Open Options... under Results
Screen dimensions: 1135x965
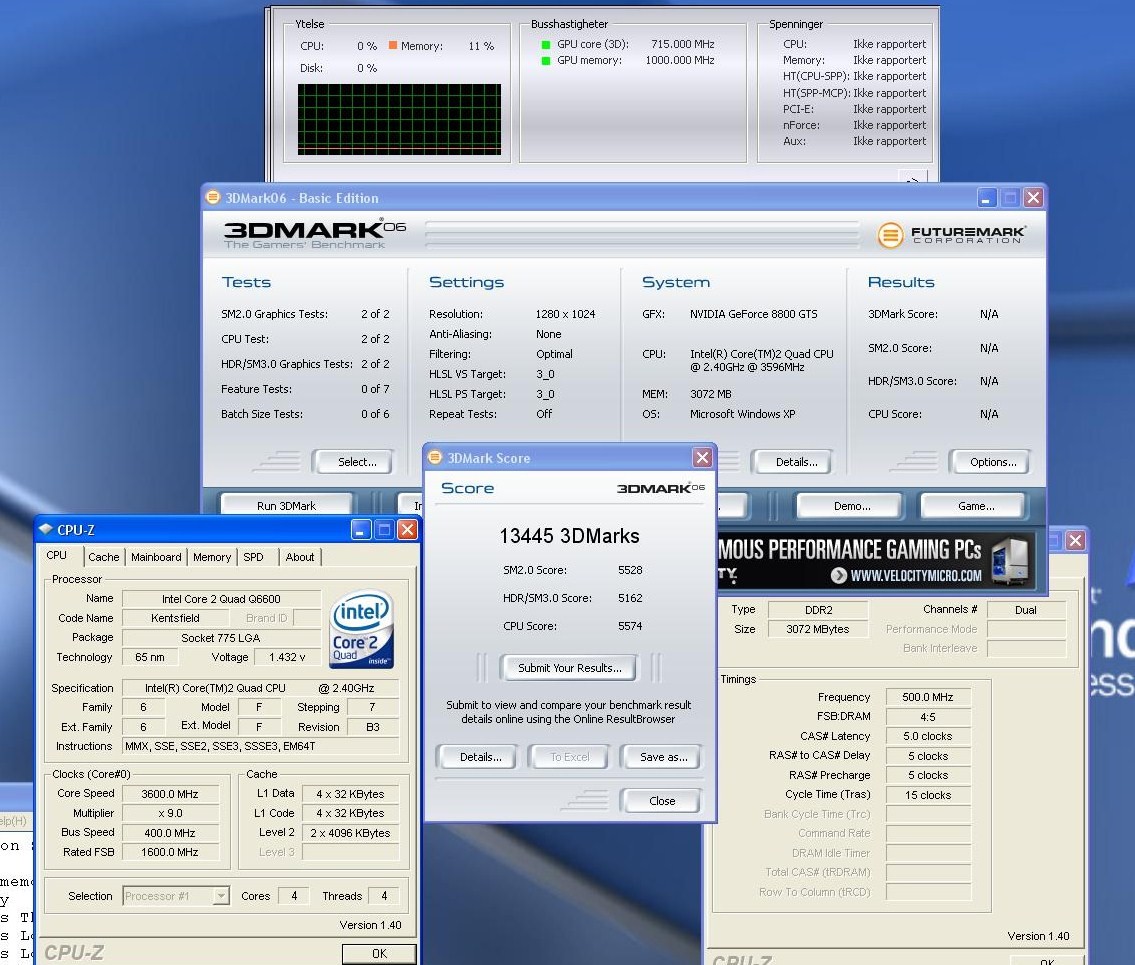992,462
